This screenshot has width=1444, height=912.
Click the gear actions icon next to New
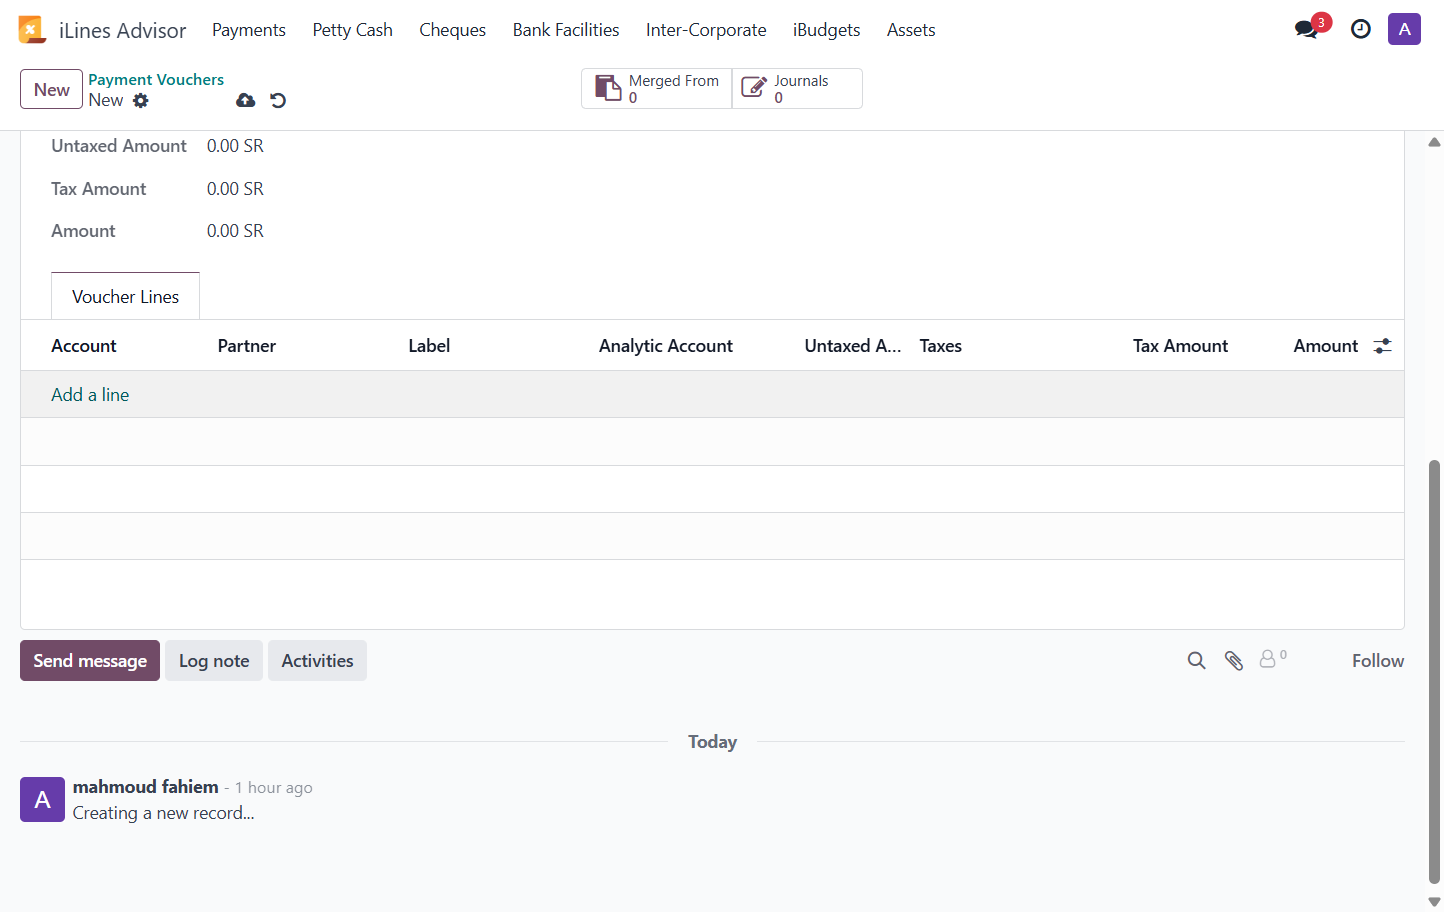pyautogui.click(x=141, y=100)
